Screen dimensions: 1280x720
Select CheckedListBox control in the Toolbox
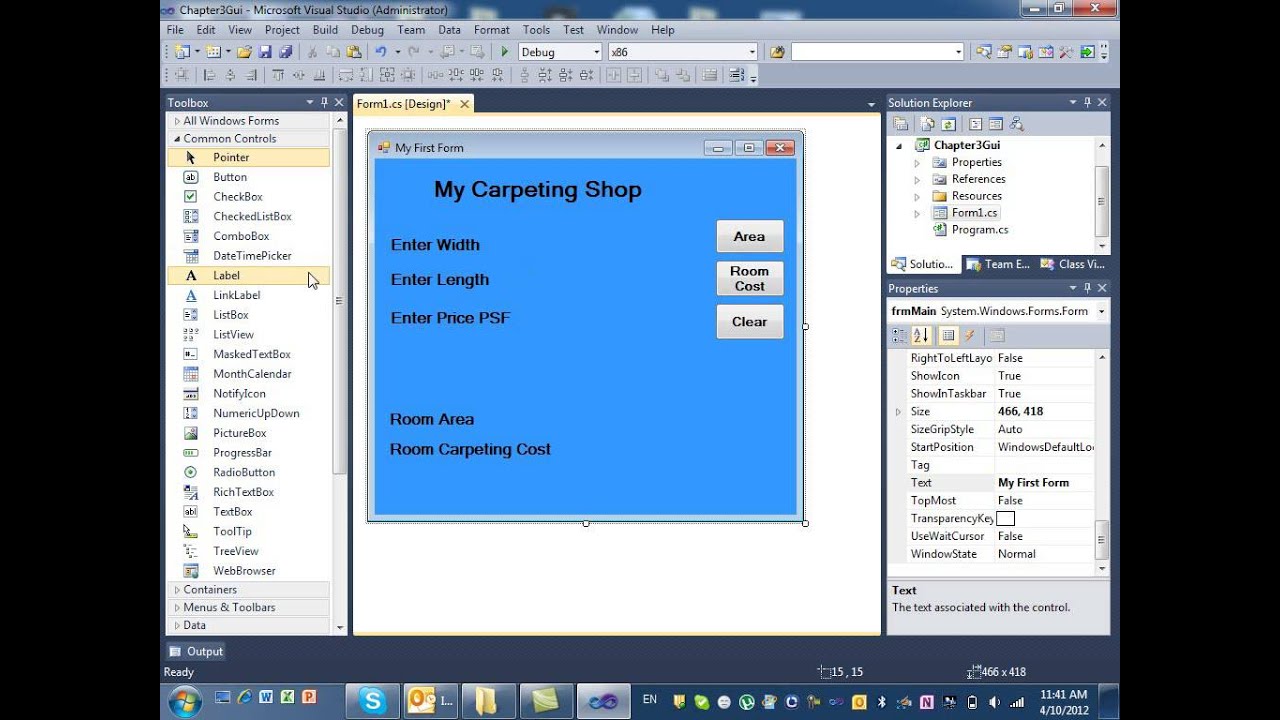[x=248, y=216]
